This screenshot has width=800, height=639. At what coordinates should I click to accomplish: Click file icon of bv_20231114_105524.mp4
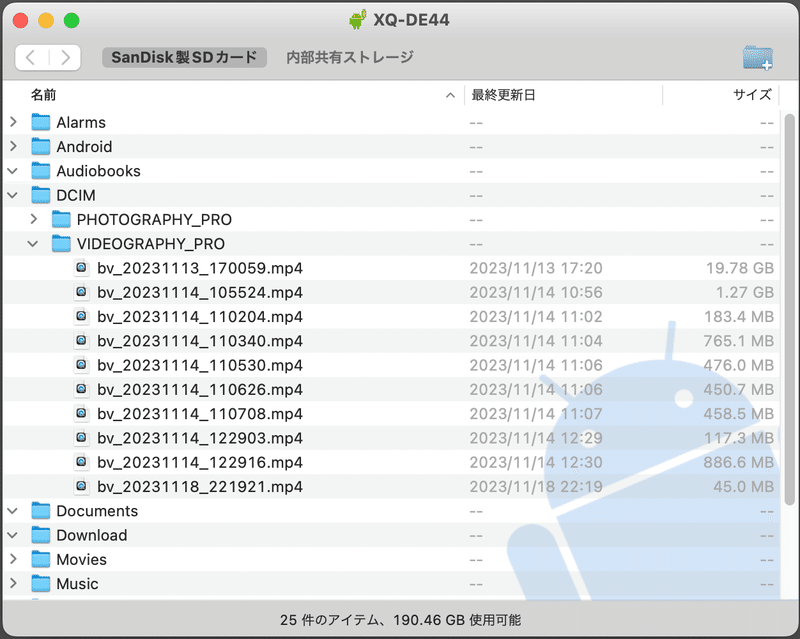pos(81,292)
